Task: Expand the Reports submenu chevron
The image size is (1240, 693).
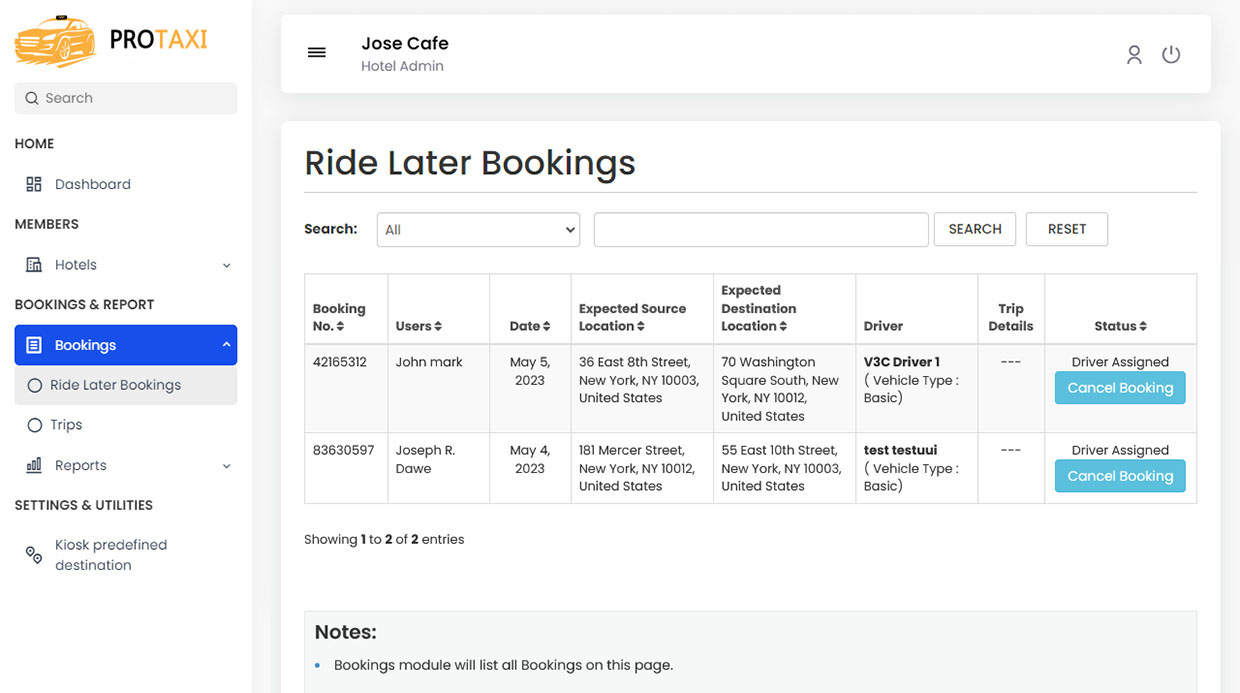Action: click(226, 466)
